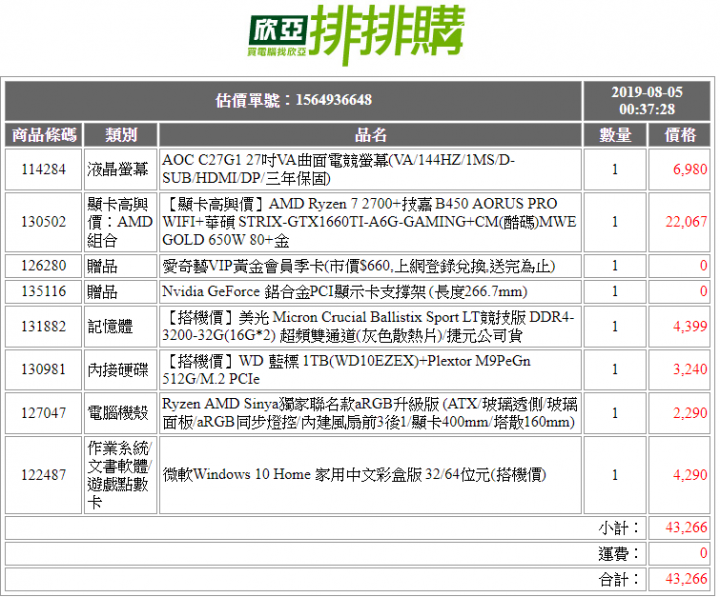Click the subtotal 43,266 in the 小計 row
720x597 pixels.
pos(686,528)
